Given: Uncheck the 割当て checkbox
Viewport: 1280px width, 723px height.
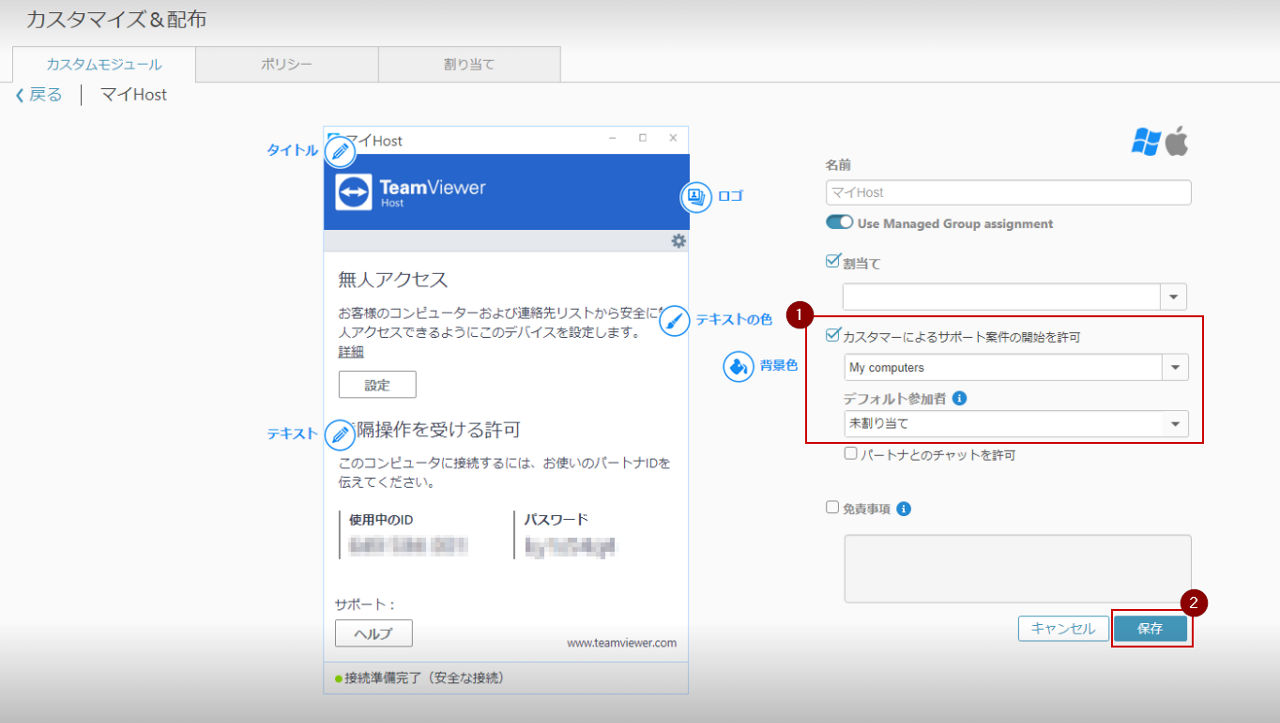Looking at the screenshot, I should point(833,261).
